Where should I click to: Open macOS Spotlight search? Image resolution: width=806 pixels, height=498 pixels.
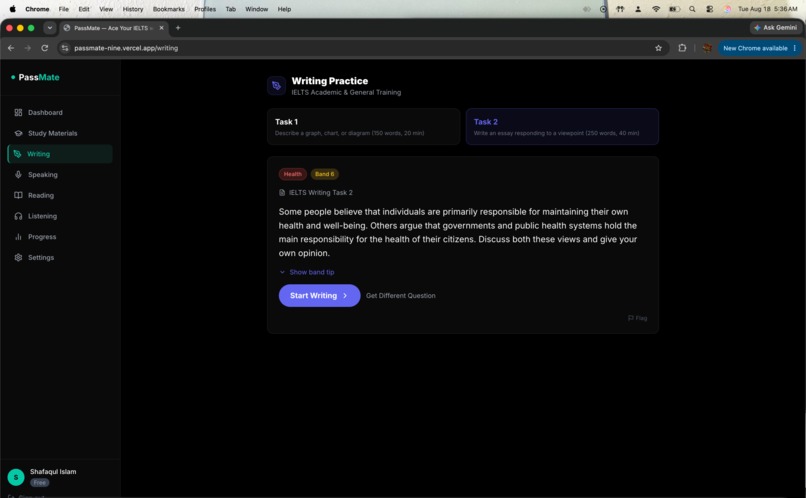(x=692, y=9)
